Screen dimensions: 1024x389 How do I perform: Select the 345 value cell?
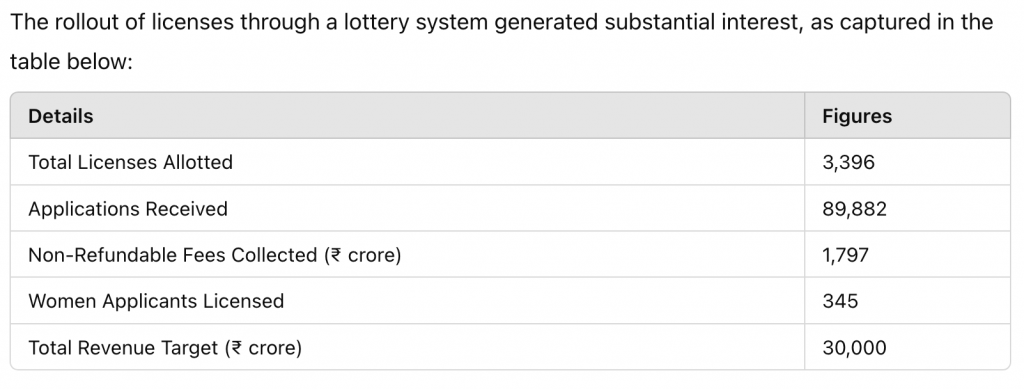click(907, 301)
